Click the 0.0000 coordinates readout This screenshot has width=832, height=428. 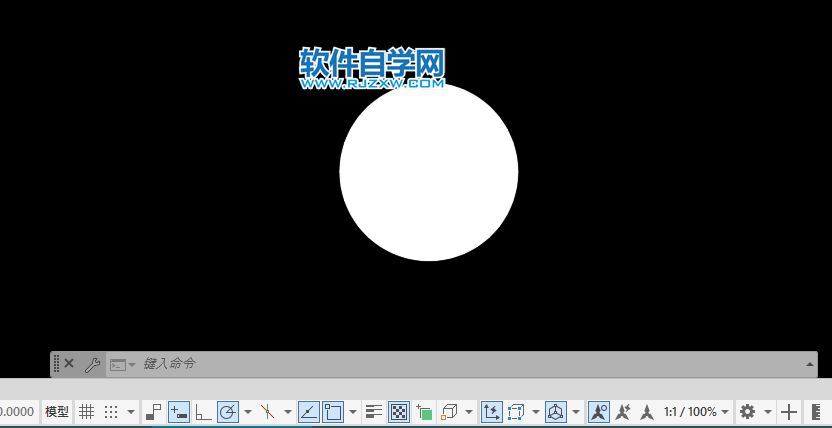tap(17, 412)
